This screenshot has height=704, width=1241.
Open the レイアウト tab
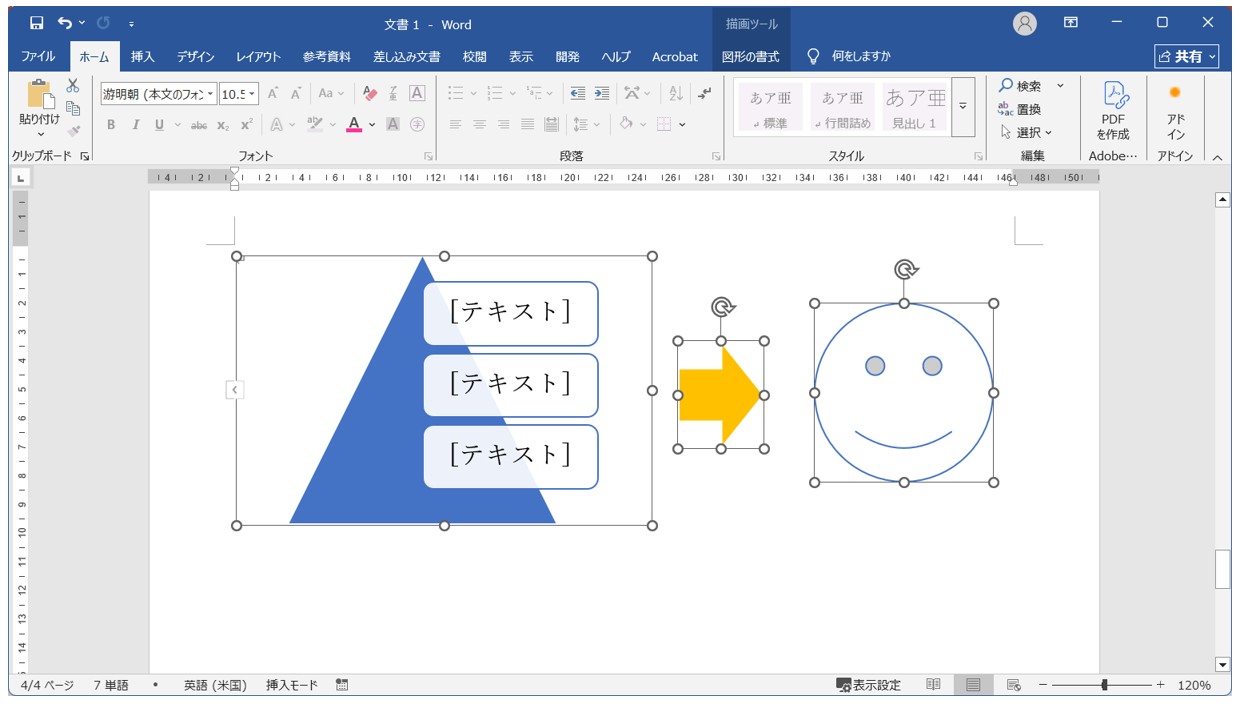pos(258,57)
